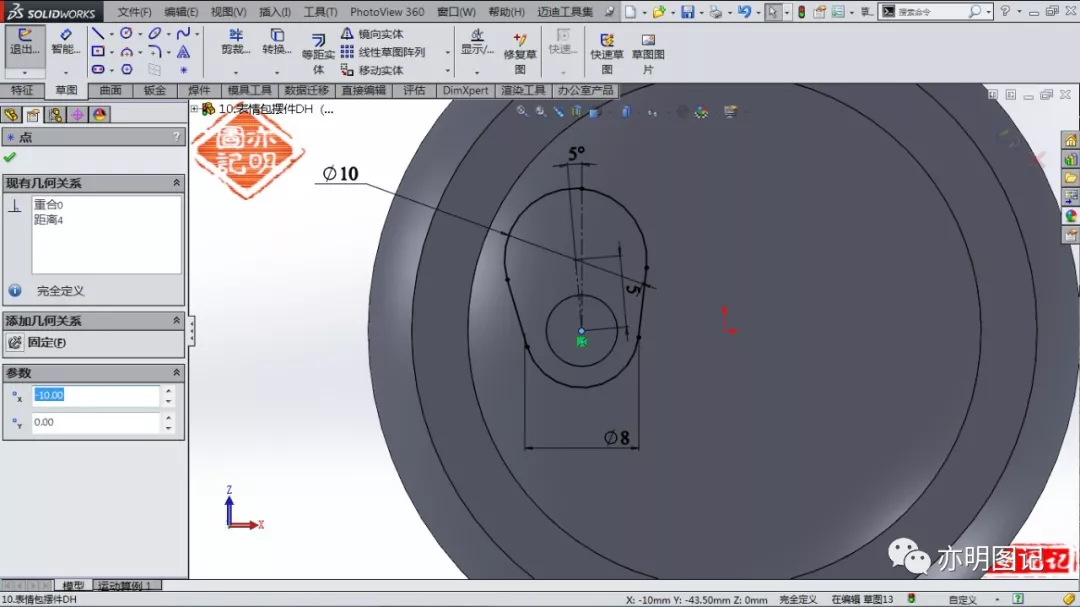1080x607 pixels.
Task: Select the Circle sketch tool
Action: pos(126,33)
